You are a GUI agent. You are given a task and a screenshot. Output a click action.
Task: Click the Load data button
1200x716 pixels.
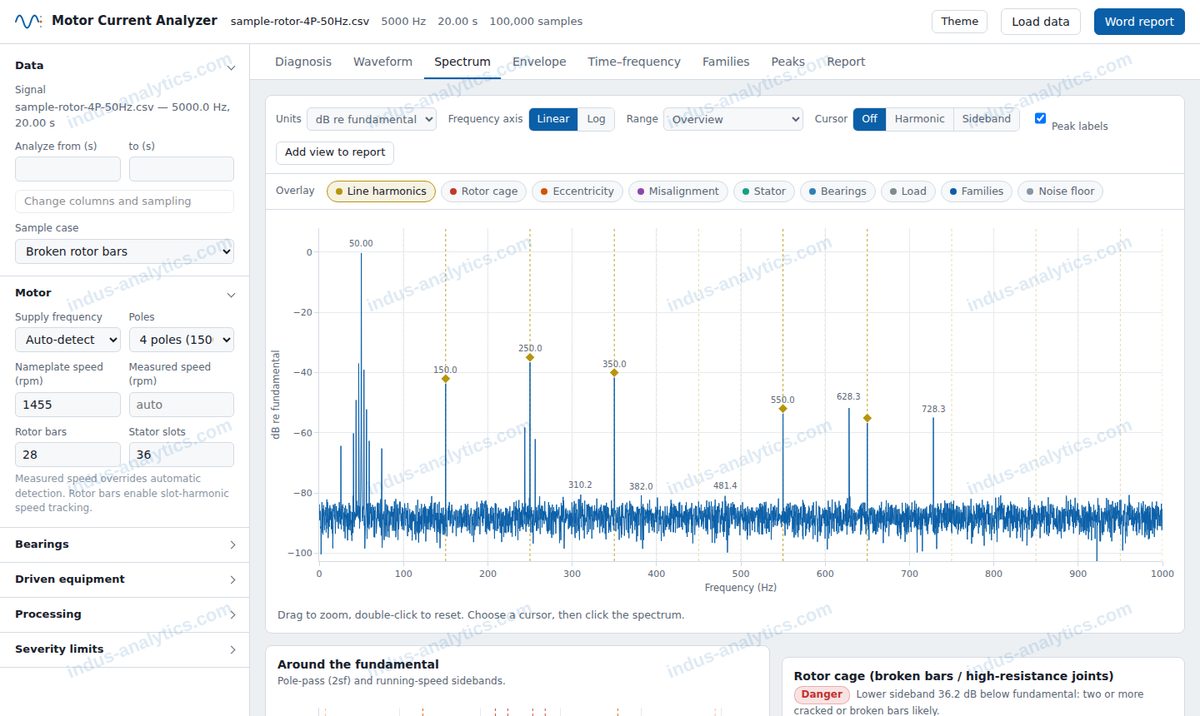point(1040,22)
